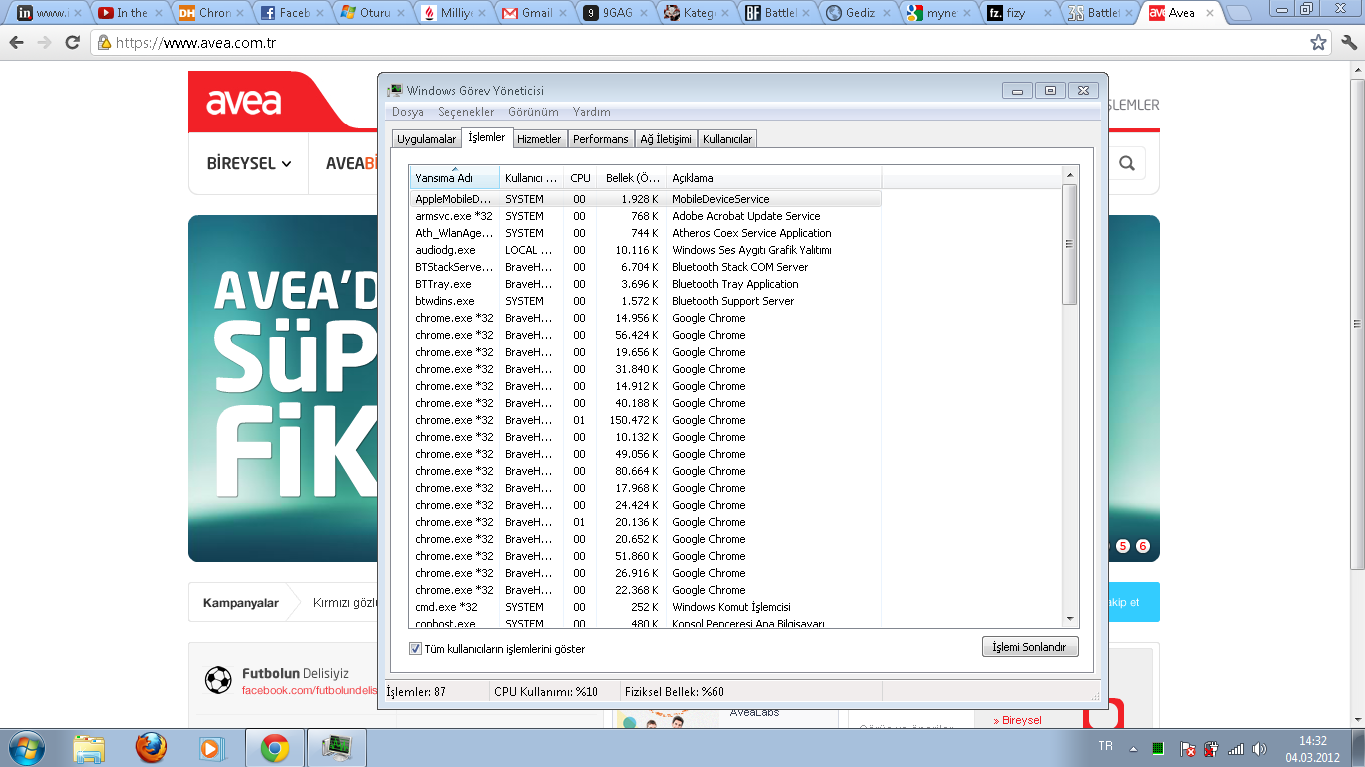1365x767 pixels.
Task: Click the process list vertical scrollbar thumb
Action: 1069,244
